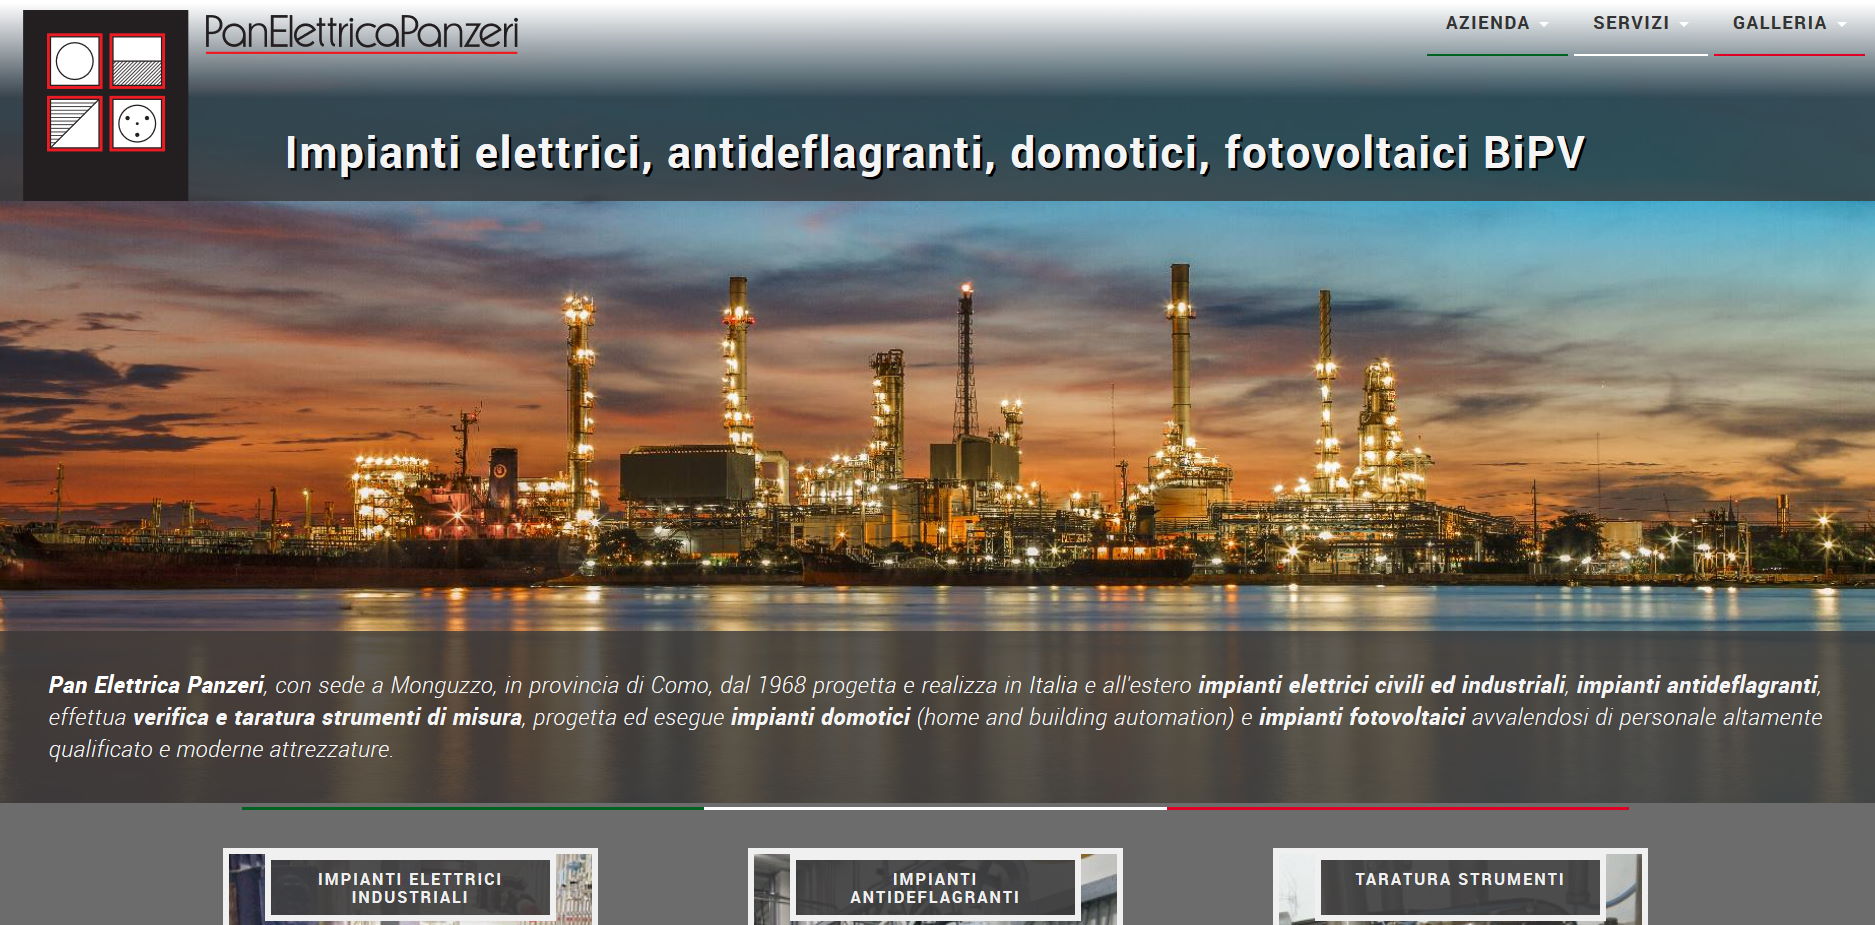Expand the arrow next to GALLERIA
Screen dimensions: 1875x925
click(1842, 25)
